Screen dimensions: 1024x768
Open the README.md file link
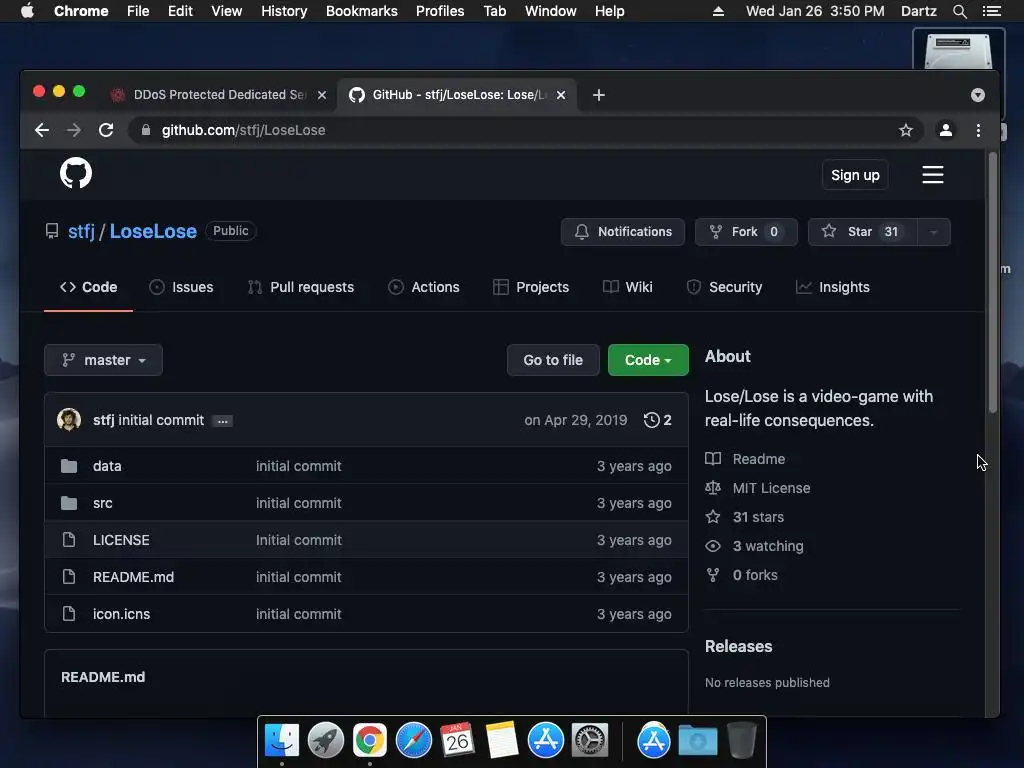133,577
